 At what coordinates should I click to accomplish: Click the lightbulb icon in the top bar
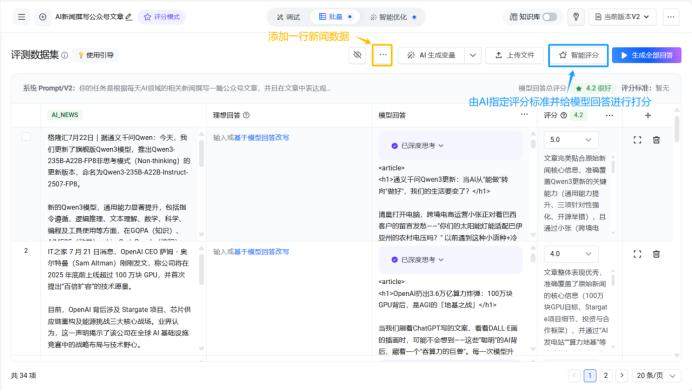(575, 17)
